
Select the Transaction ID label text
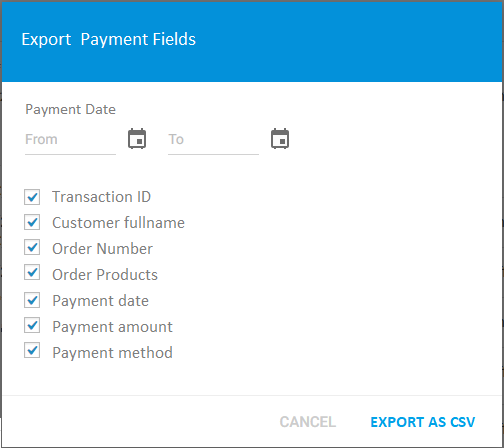point(101,197)
